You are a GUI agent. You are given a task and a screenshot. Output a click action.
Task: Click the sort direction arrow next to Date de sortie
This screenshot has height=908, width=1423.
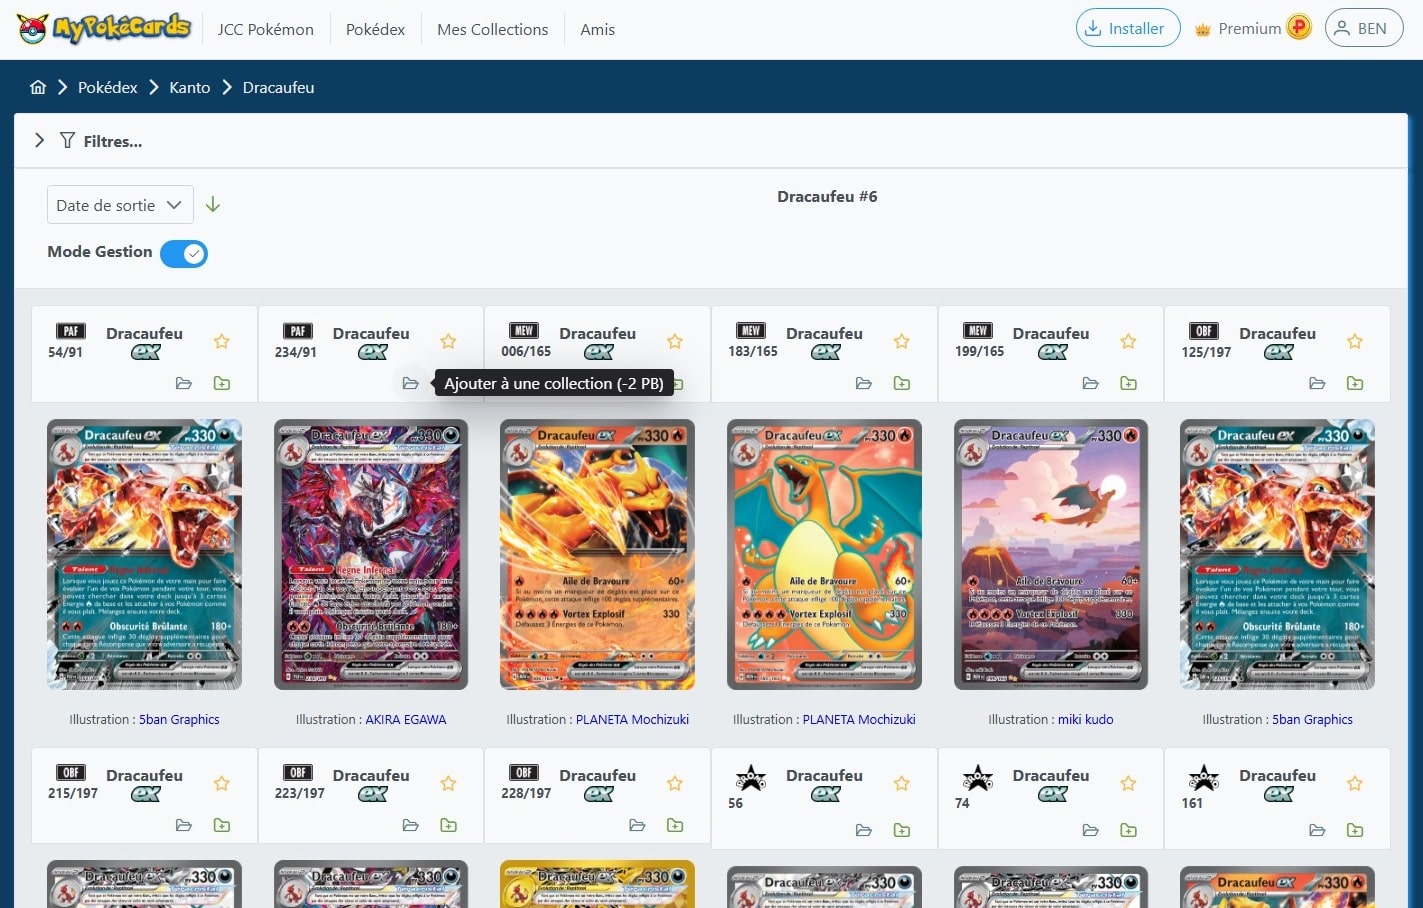coord(212,204)
